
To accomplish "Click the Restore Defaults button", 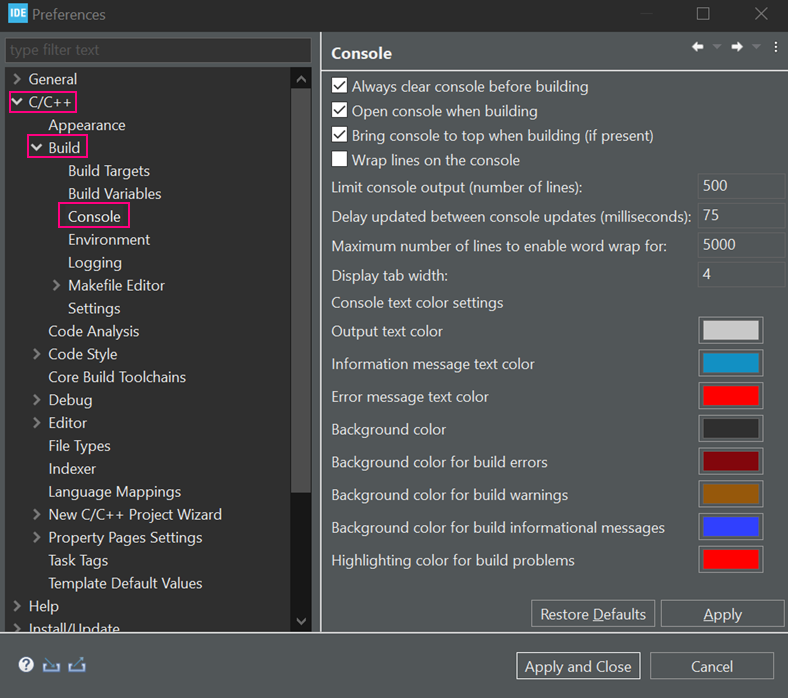I will pyautogui.click(x=593, y=614).
